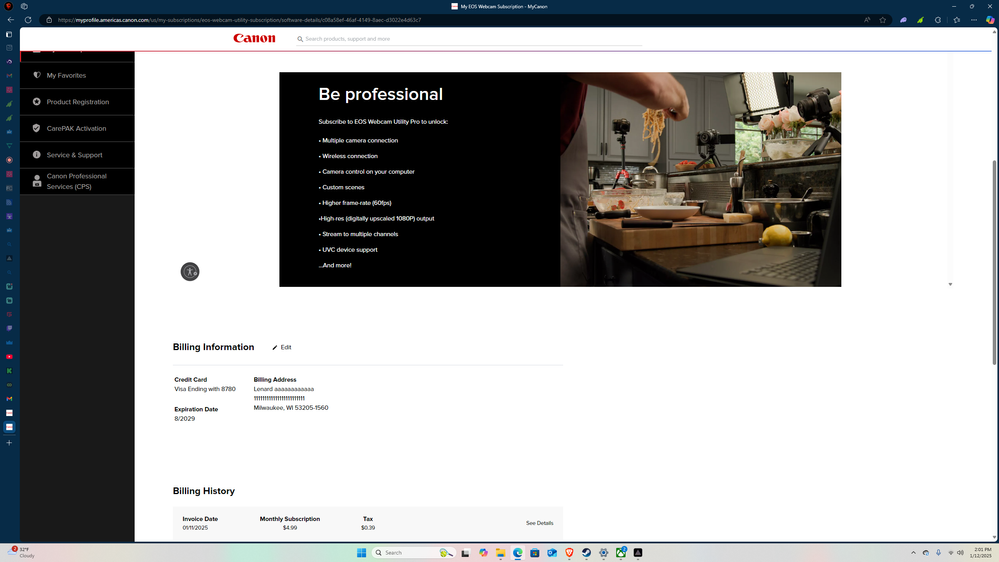Click the browser profile icon at top-left
This screenshot has height=562, width=999.
(x=9, y=6)
